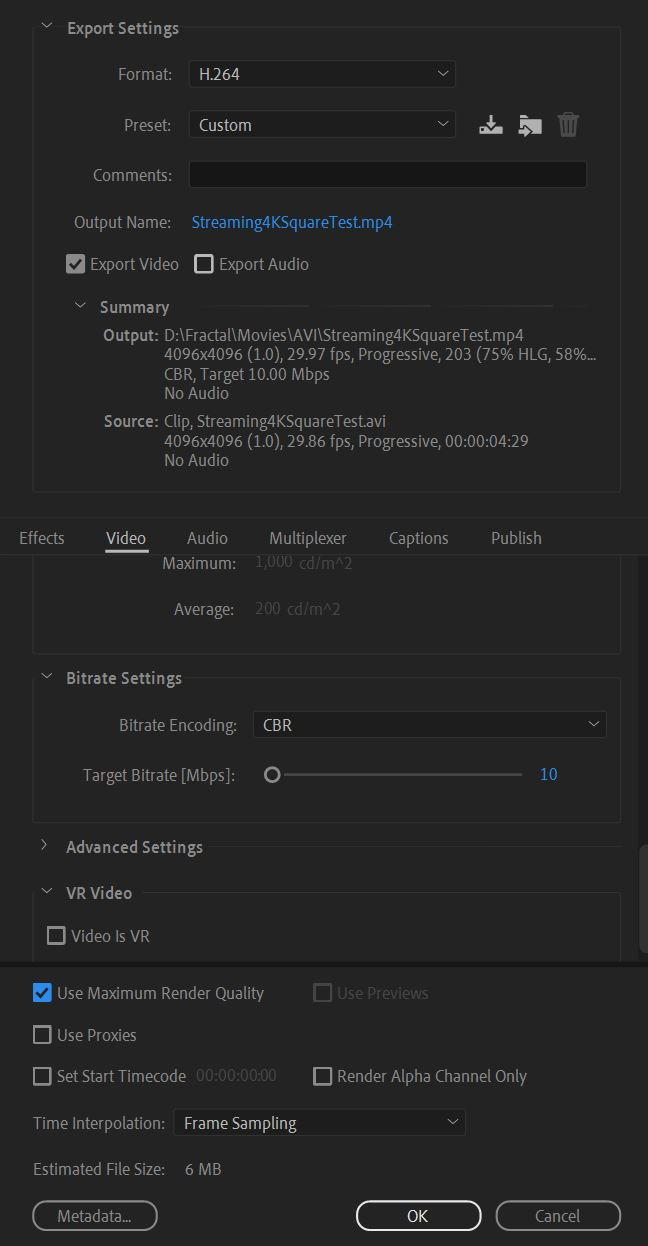This screenshot has height=1246, width=648.
Task: Open the Time Interpolation dropdown
Action: pos(319,1122)
